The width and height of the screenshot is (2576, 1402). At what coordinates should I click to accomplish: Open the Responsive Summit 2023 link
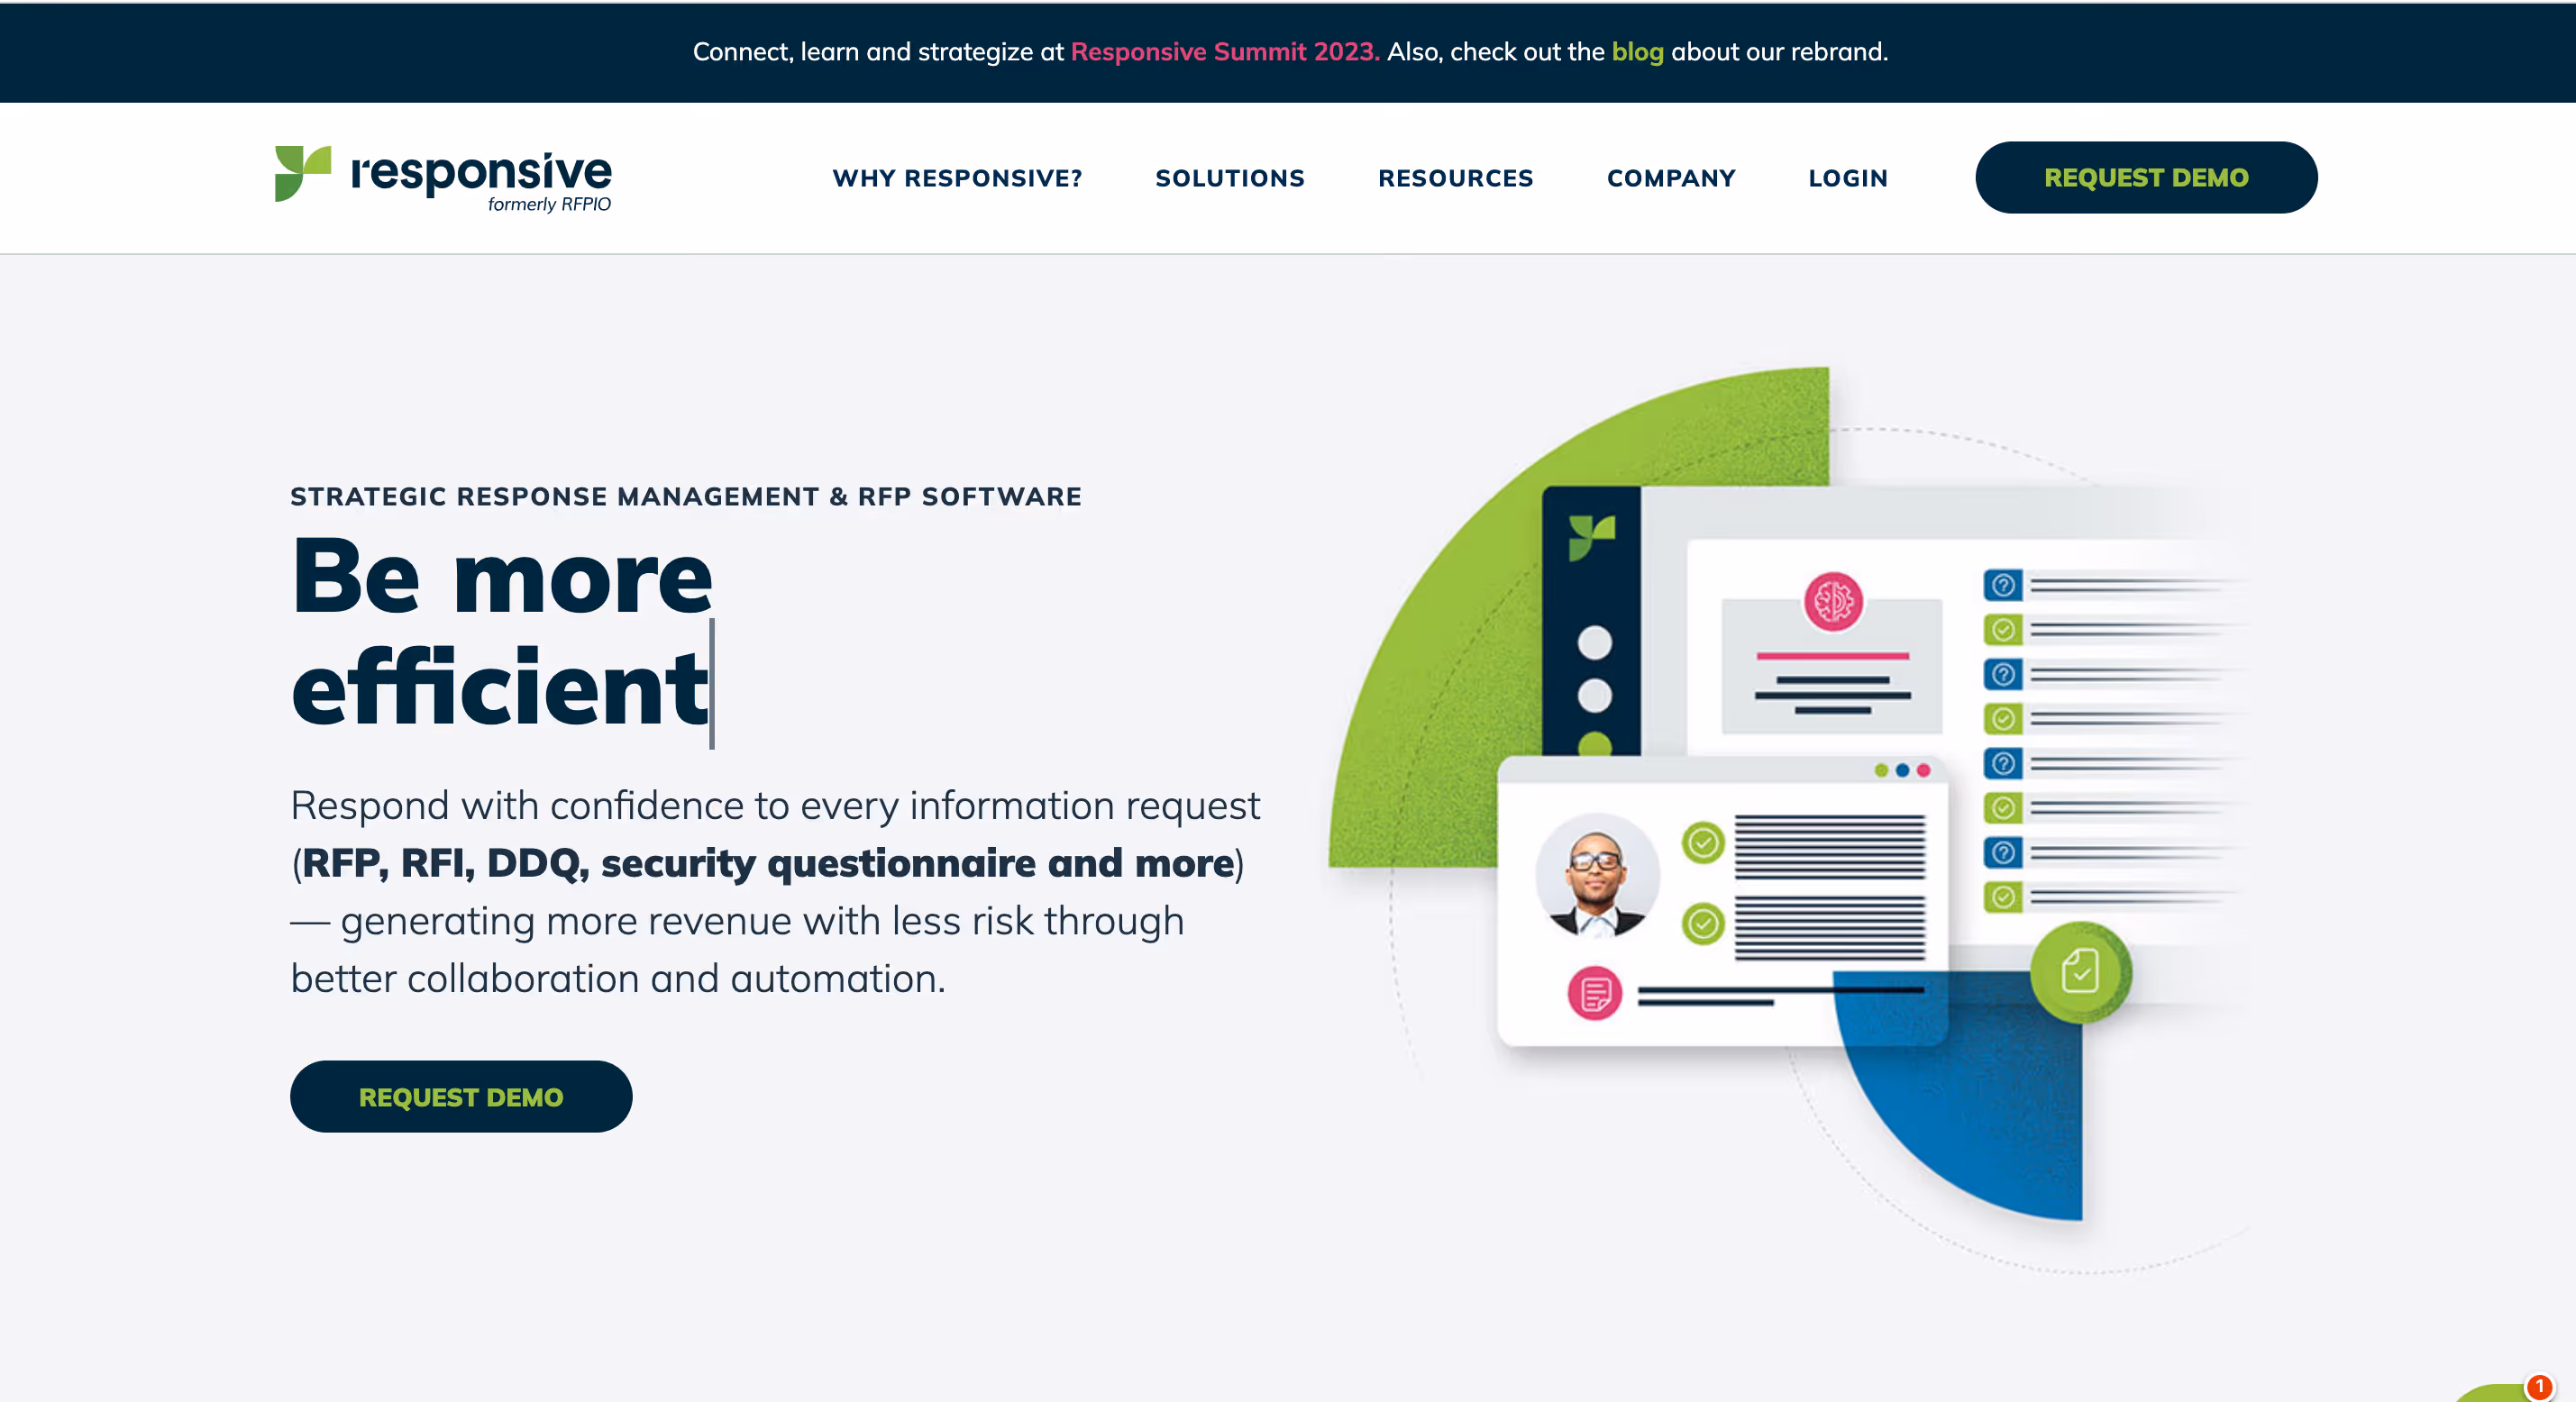[1225, 51]
